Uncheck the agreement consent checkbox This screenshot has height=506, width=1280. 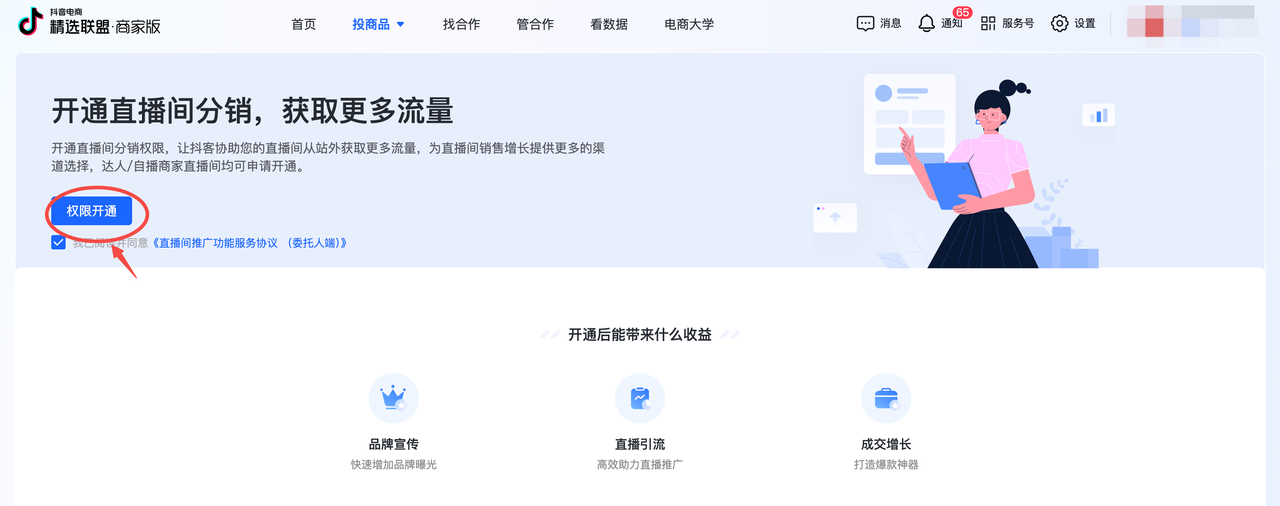click(59, 242)
